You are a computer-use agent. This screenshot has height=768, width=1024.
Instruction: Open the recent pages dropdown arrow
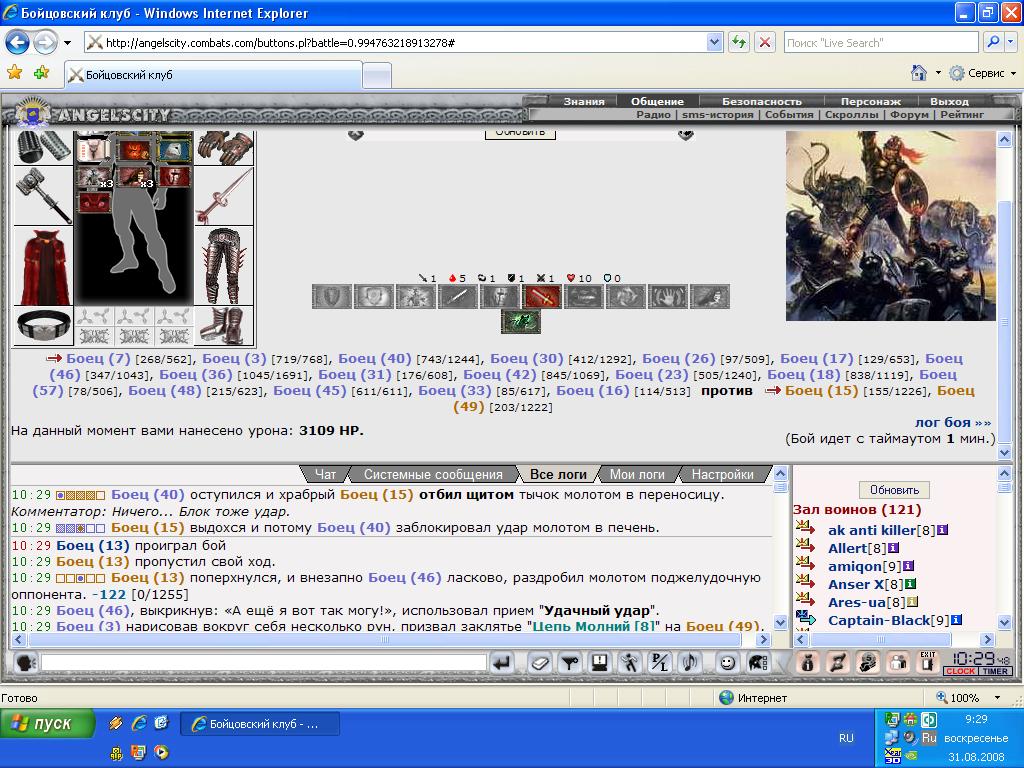[x=67, y=43]
